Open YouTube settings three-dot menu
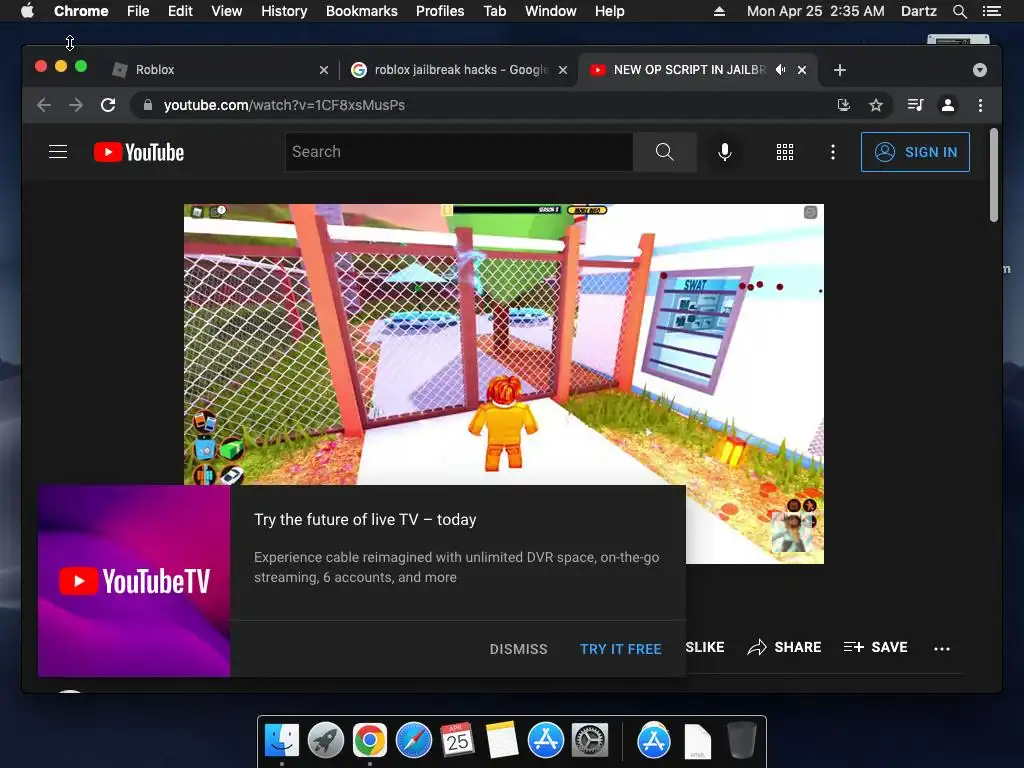 [832, 152]
